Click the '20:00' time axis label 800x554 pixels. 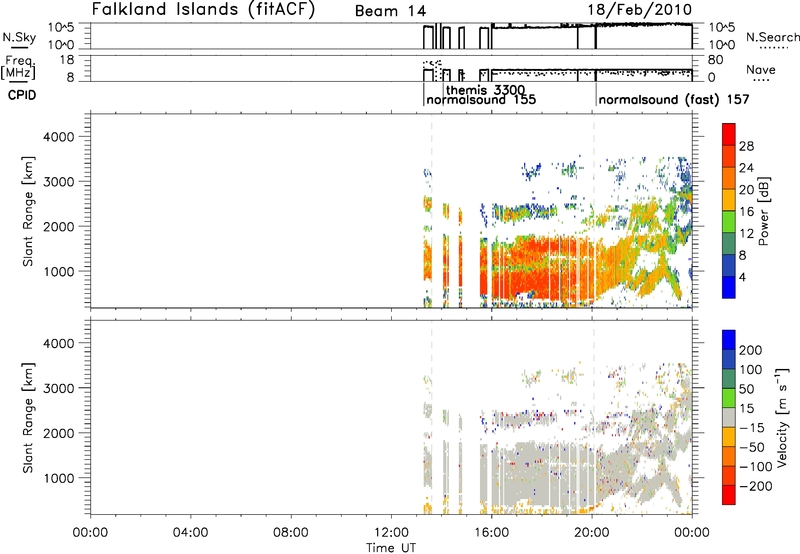pyautogui.click(x=592, y=533)
